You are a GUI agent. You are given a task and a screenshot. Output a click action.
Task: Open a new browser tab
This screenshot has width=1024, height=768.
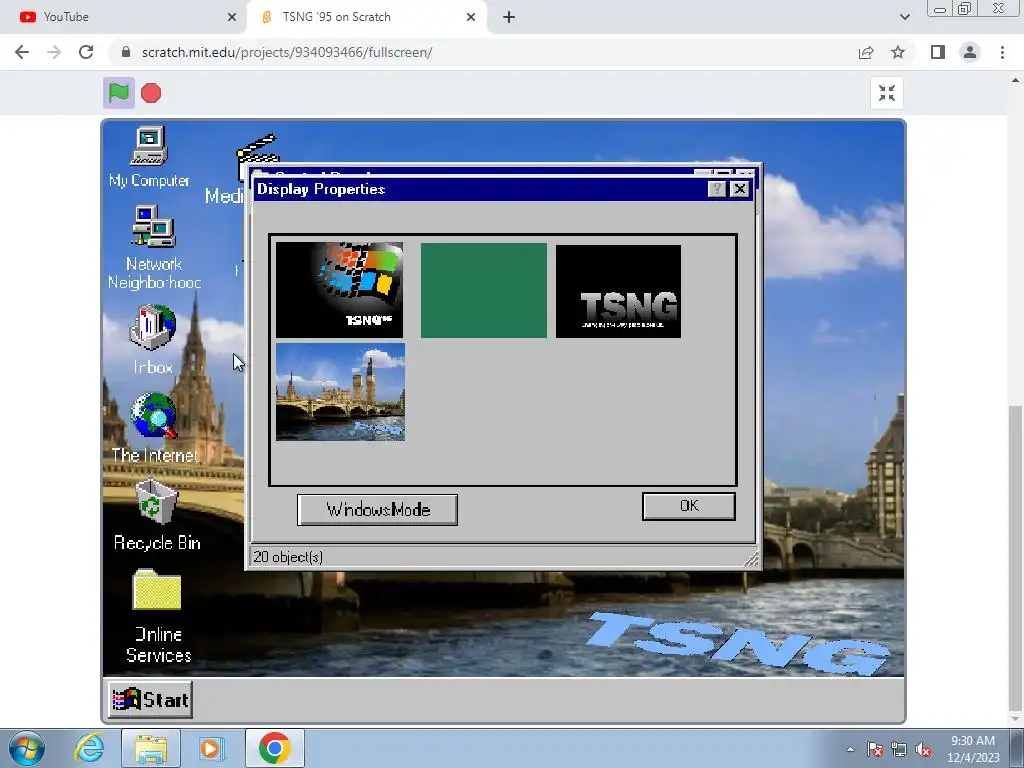click(509, 17)
